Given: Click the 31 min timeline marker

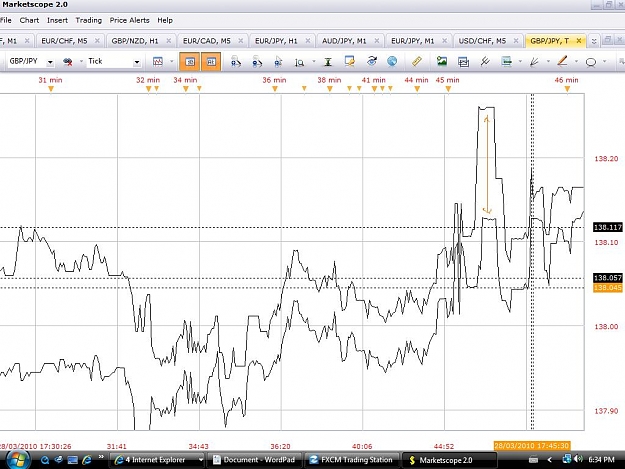Looking at the screenshot, I should click(51, 88).
